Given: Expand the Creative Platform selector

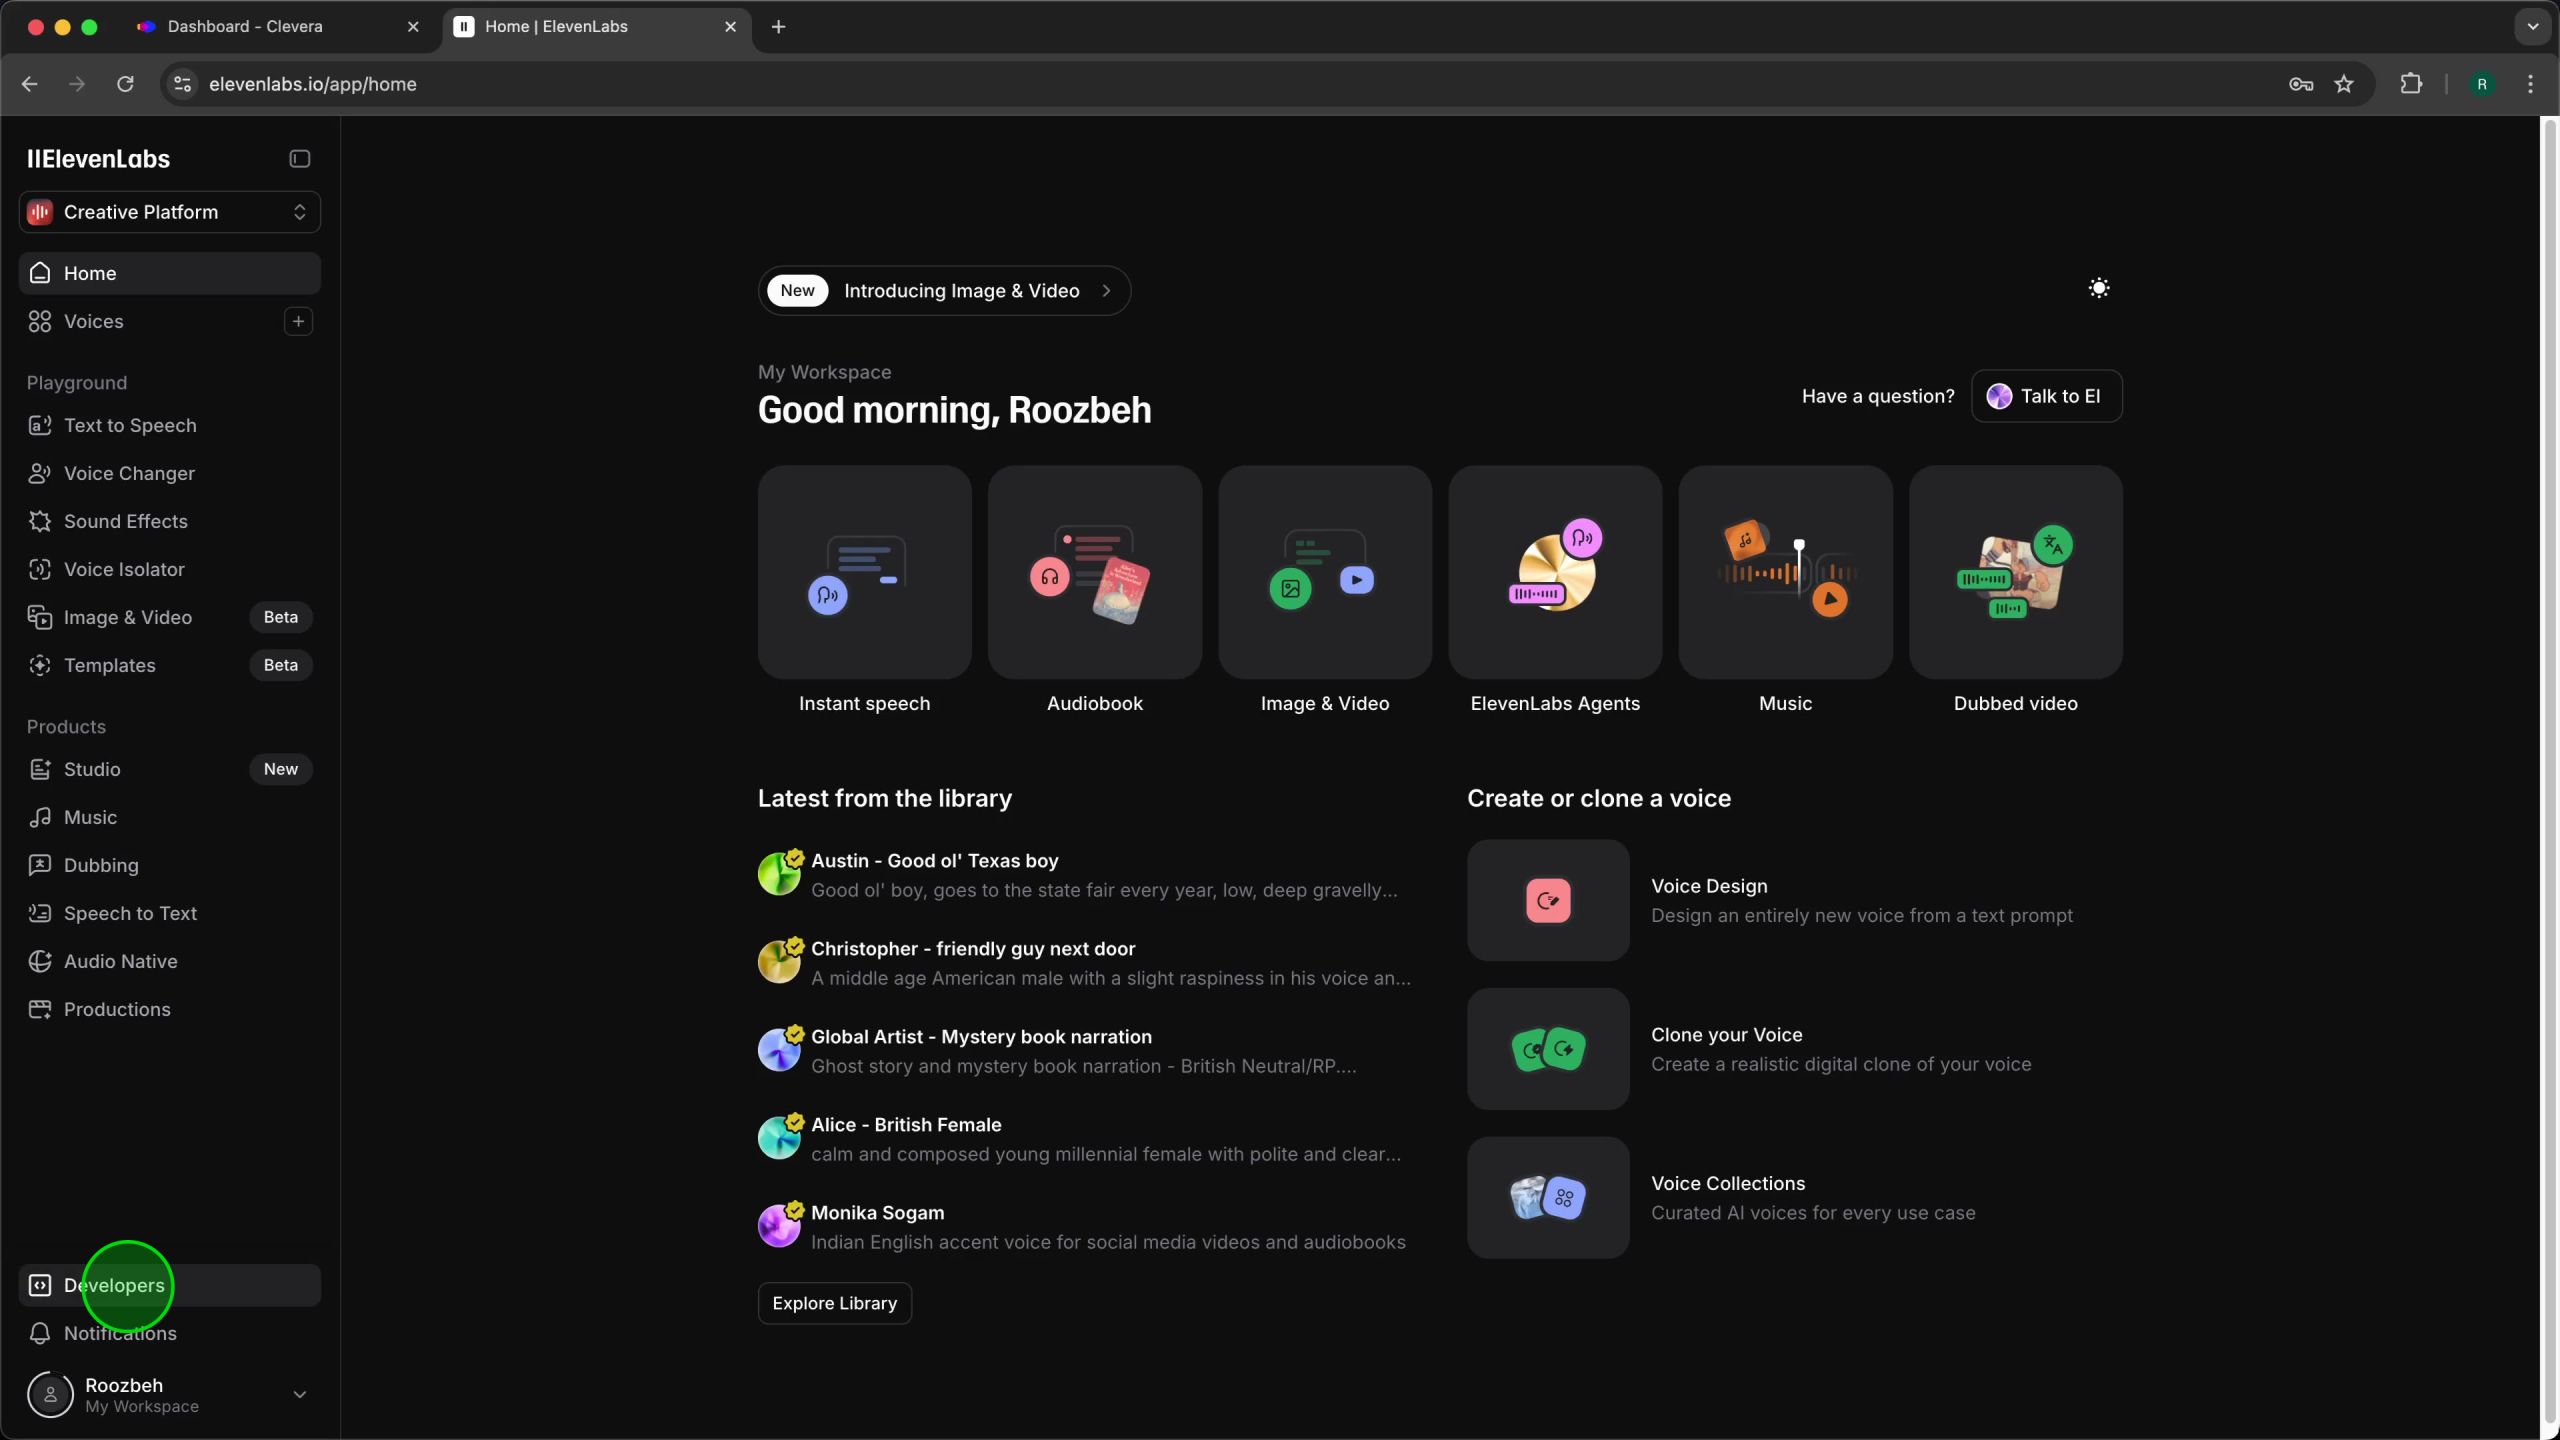Looking at the screenshot, I should click(x=169, y=212).
